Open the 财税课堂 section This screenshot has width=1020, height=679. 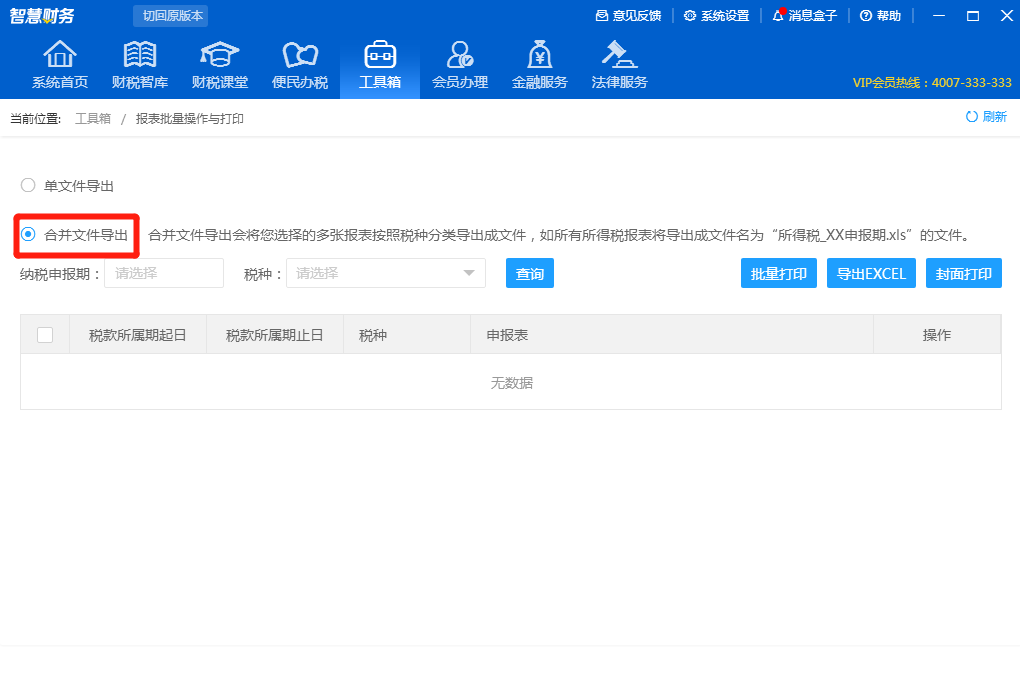(218, 62)
